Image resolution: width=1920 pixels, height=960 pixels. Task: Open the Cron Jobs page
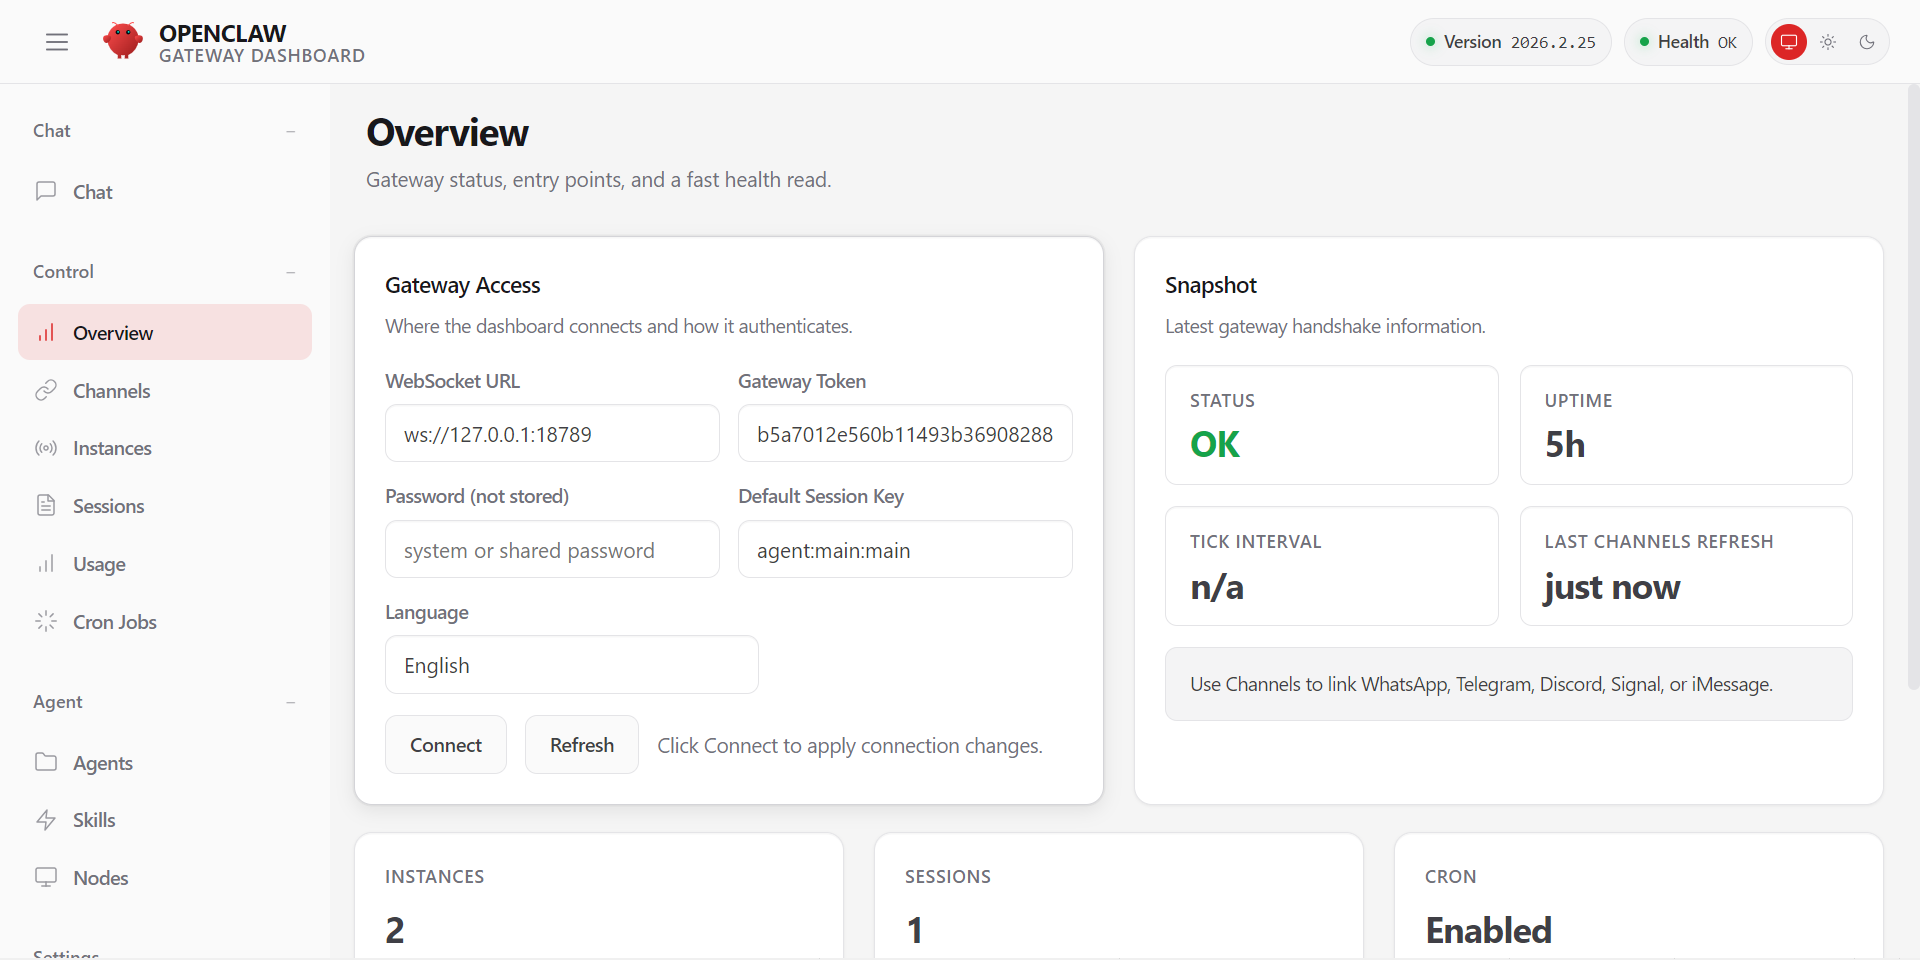[x=165, y=622]
